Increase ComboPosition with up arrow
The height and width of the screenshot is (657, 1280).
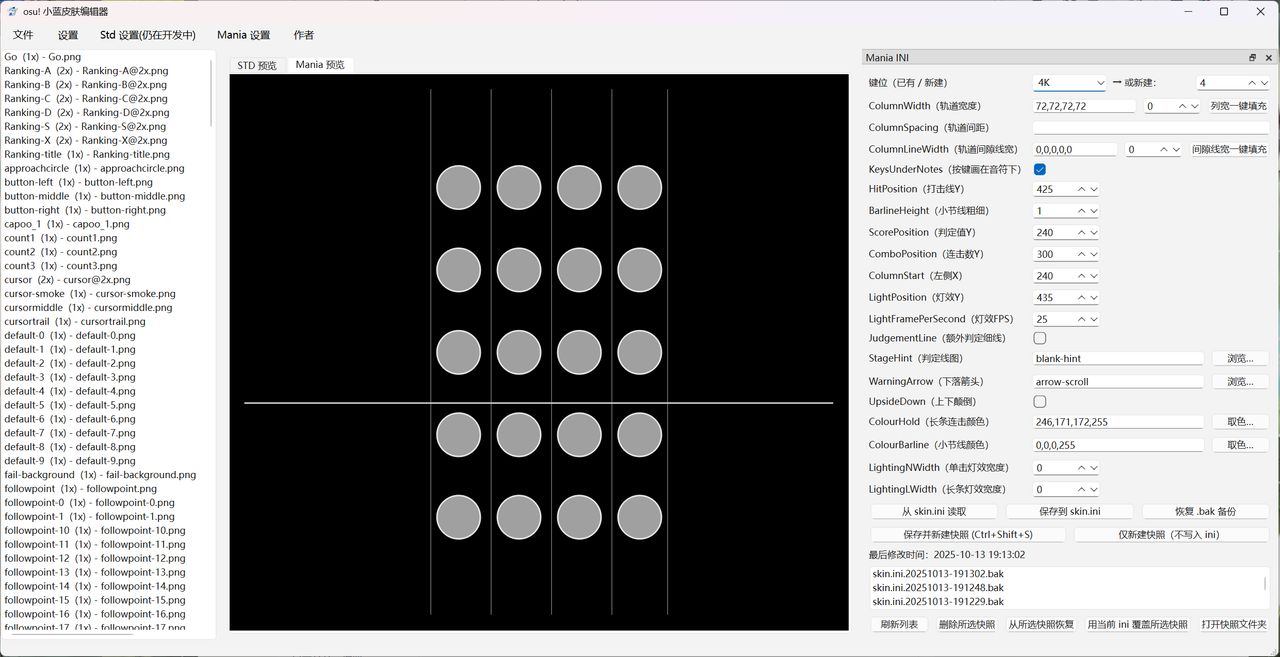click(x=1082, y=254)
